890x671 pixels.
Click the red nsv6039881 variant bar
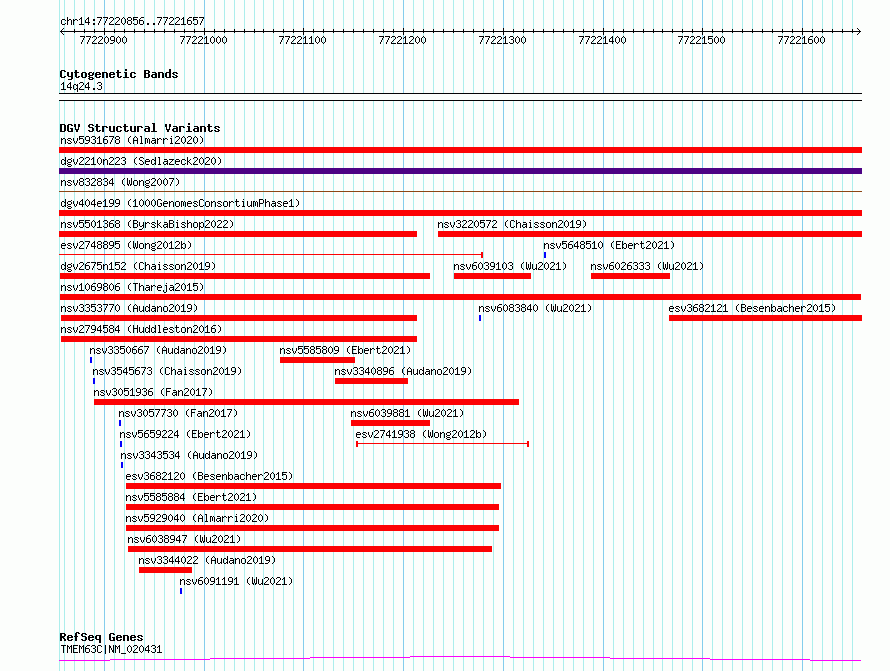pyautogui.click(x=391, y=423)
